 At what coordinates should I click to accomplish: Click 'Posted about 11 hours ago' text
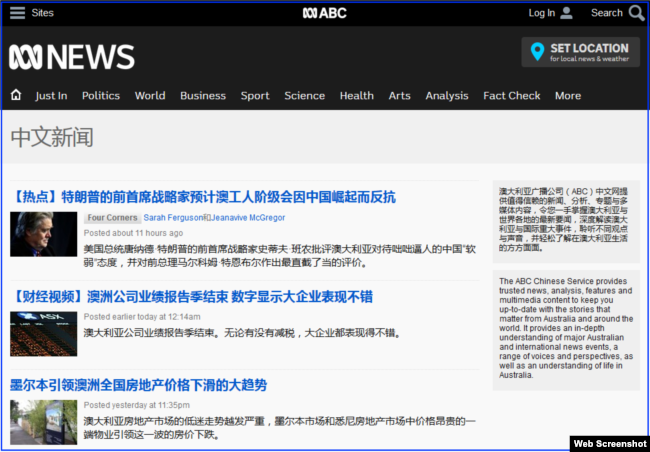[x=133, y=233]
